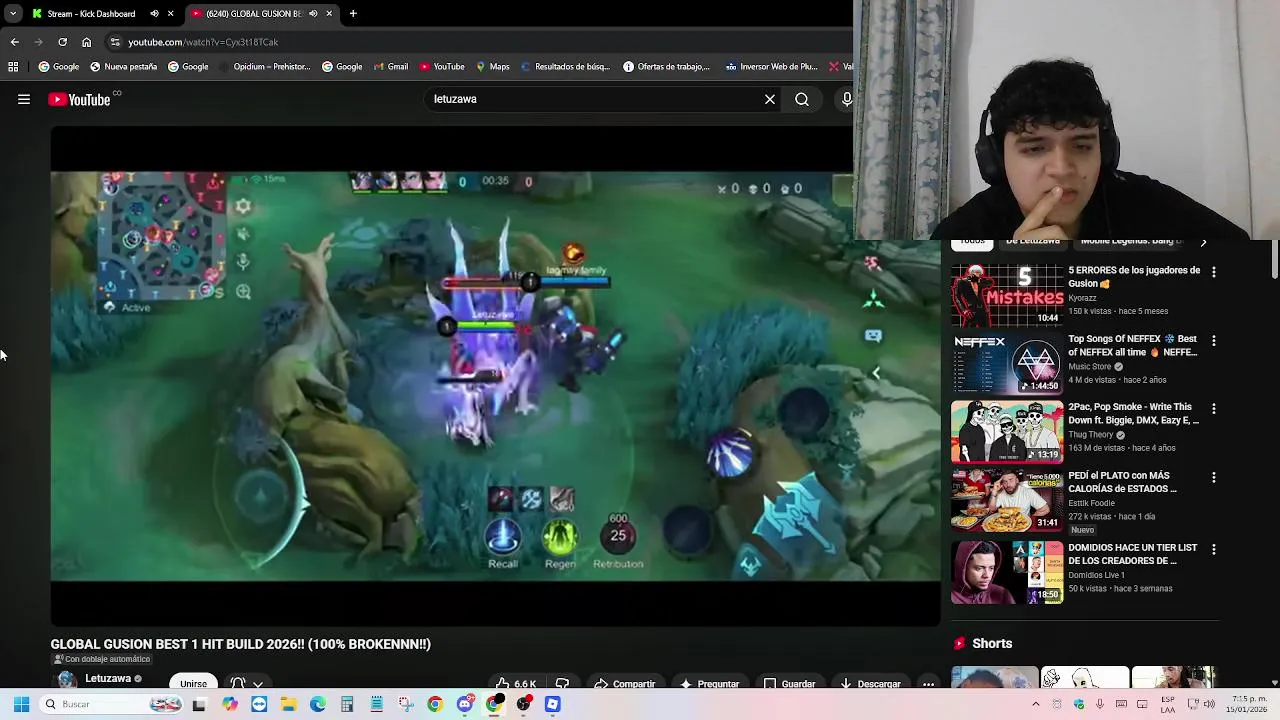Mute the Kick Dashboard tab audio
This screenshot has width=1280, height=720.
pyautogui.click(x=154, y=14)
